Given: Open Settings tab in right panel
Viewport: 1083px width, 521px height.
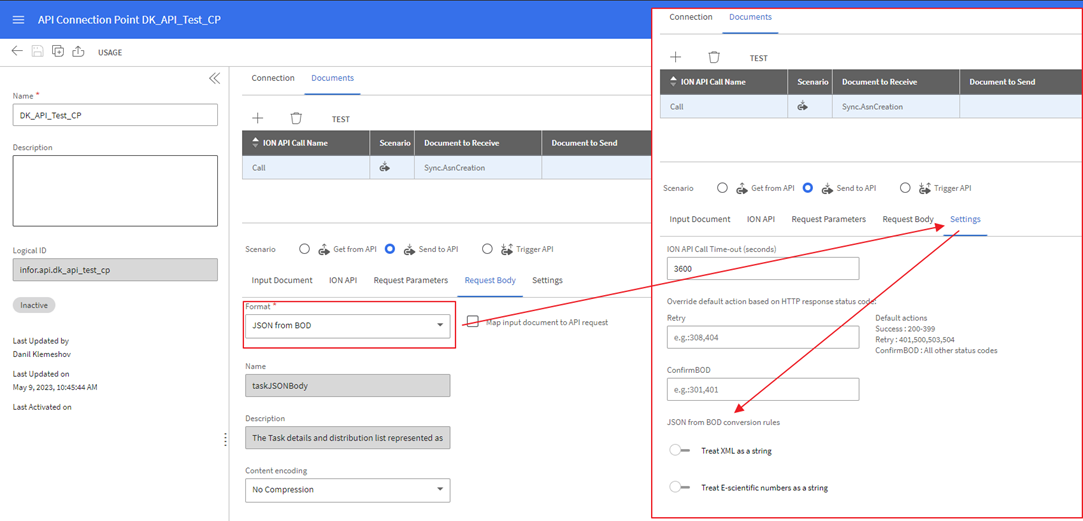Looking at the screenshot, I should click(965, 219).
